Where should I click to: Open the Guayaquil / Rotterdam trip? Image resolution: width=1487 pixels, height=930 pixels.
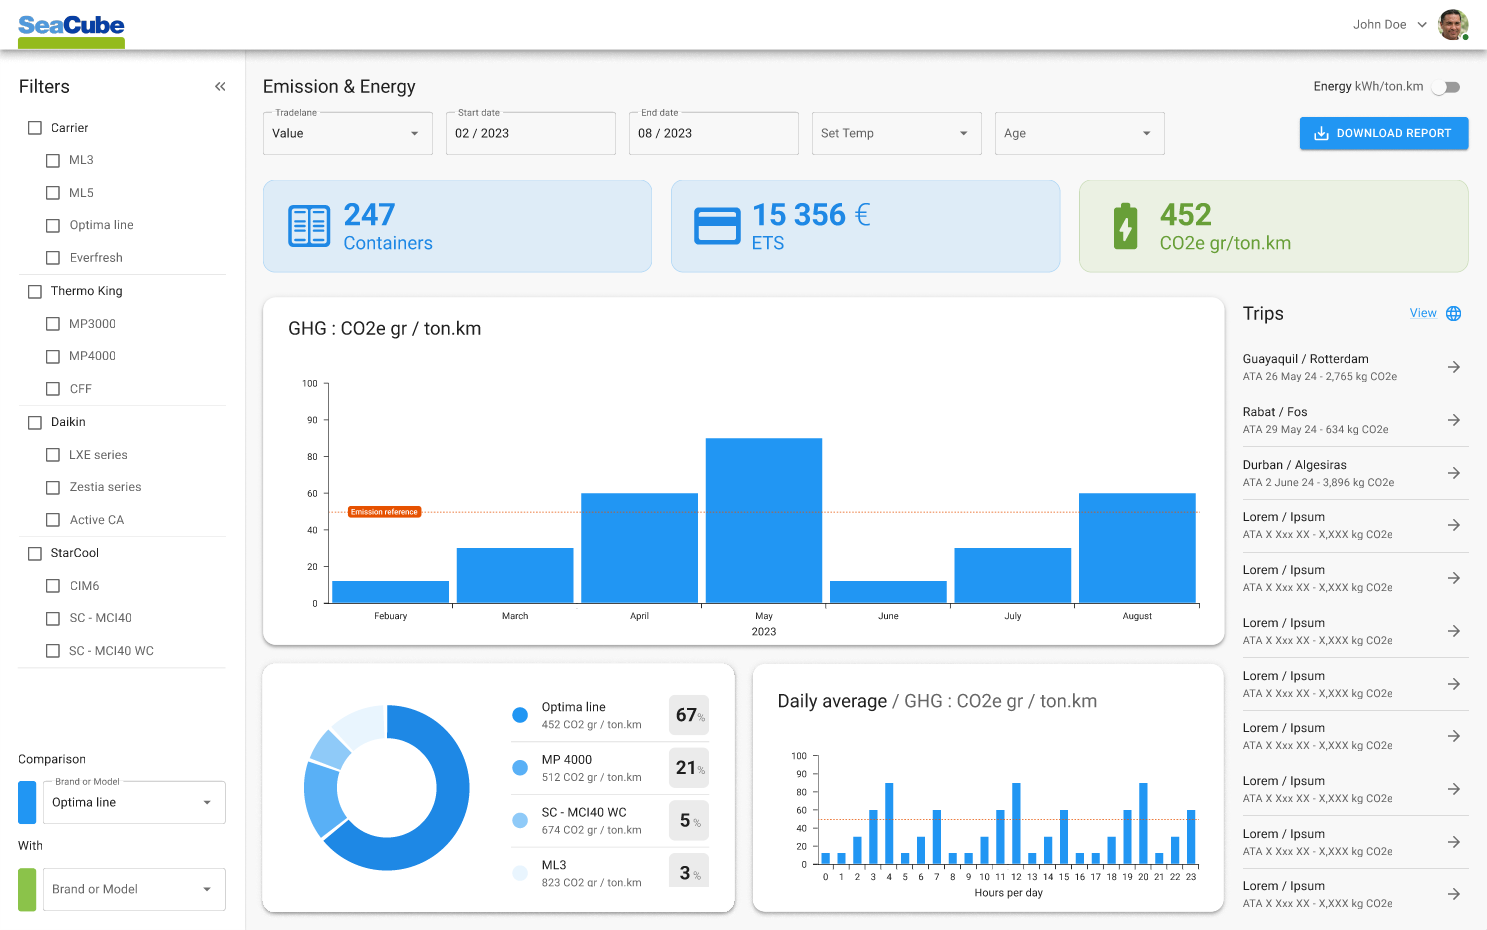[x=1355, y=367]
